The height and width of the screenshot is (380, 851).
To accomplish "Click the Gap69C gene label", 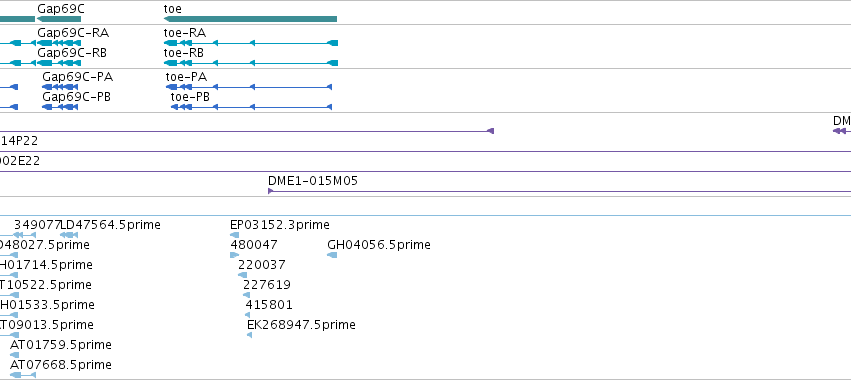I will click(61, 9).
